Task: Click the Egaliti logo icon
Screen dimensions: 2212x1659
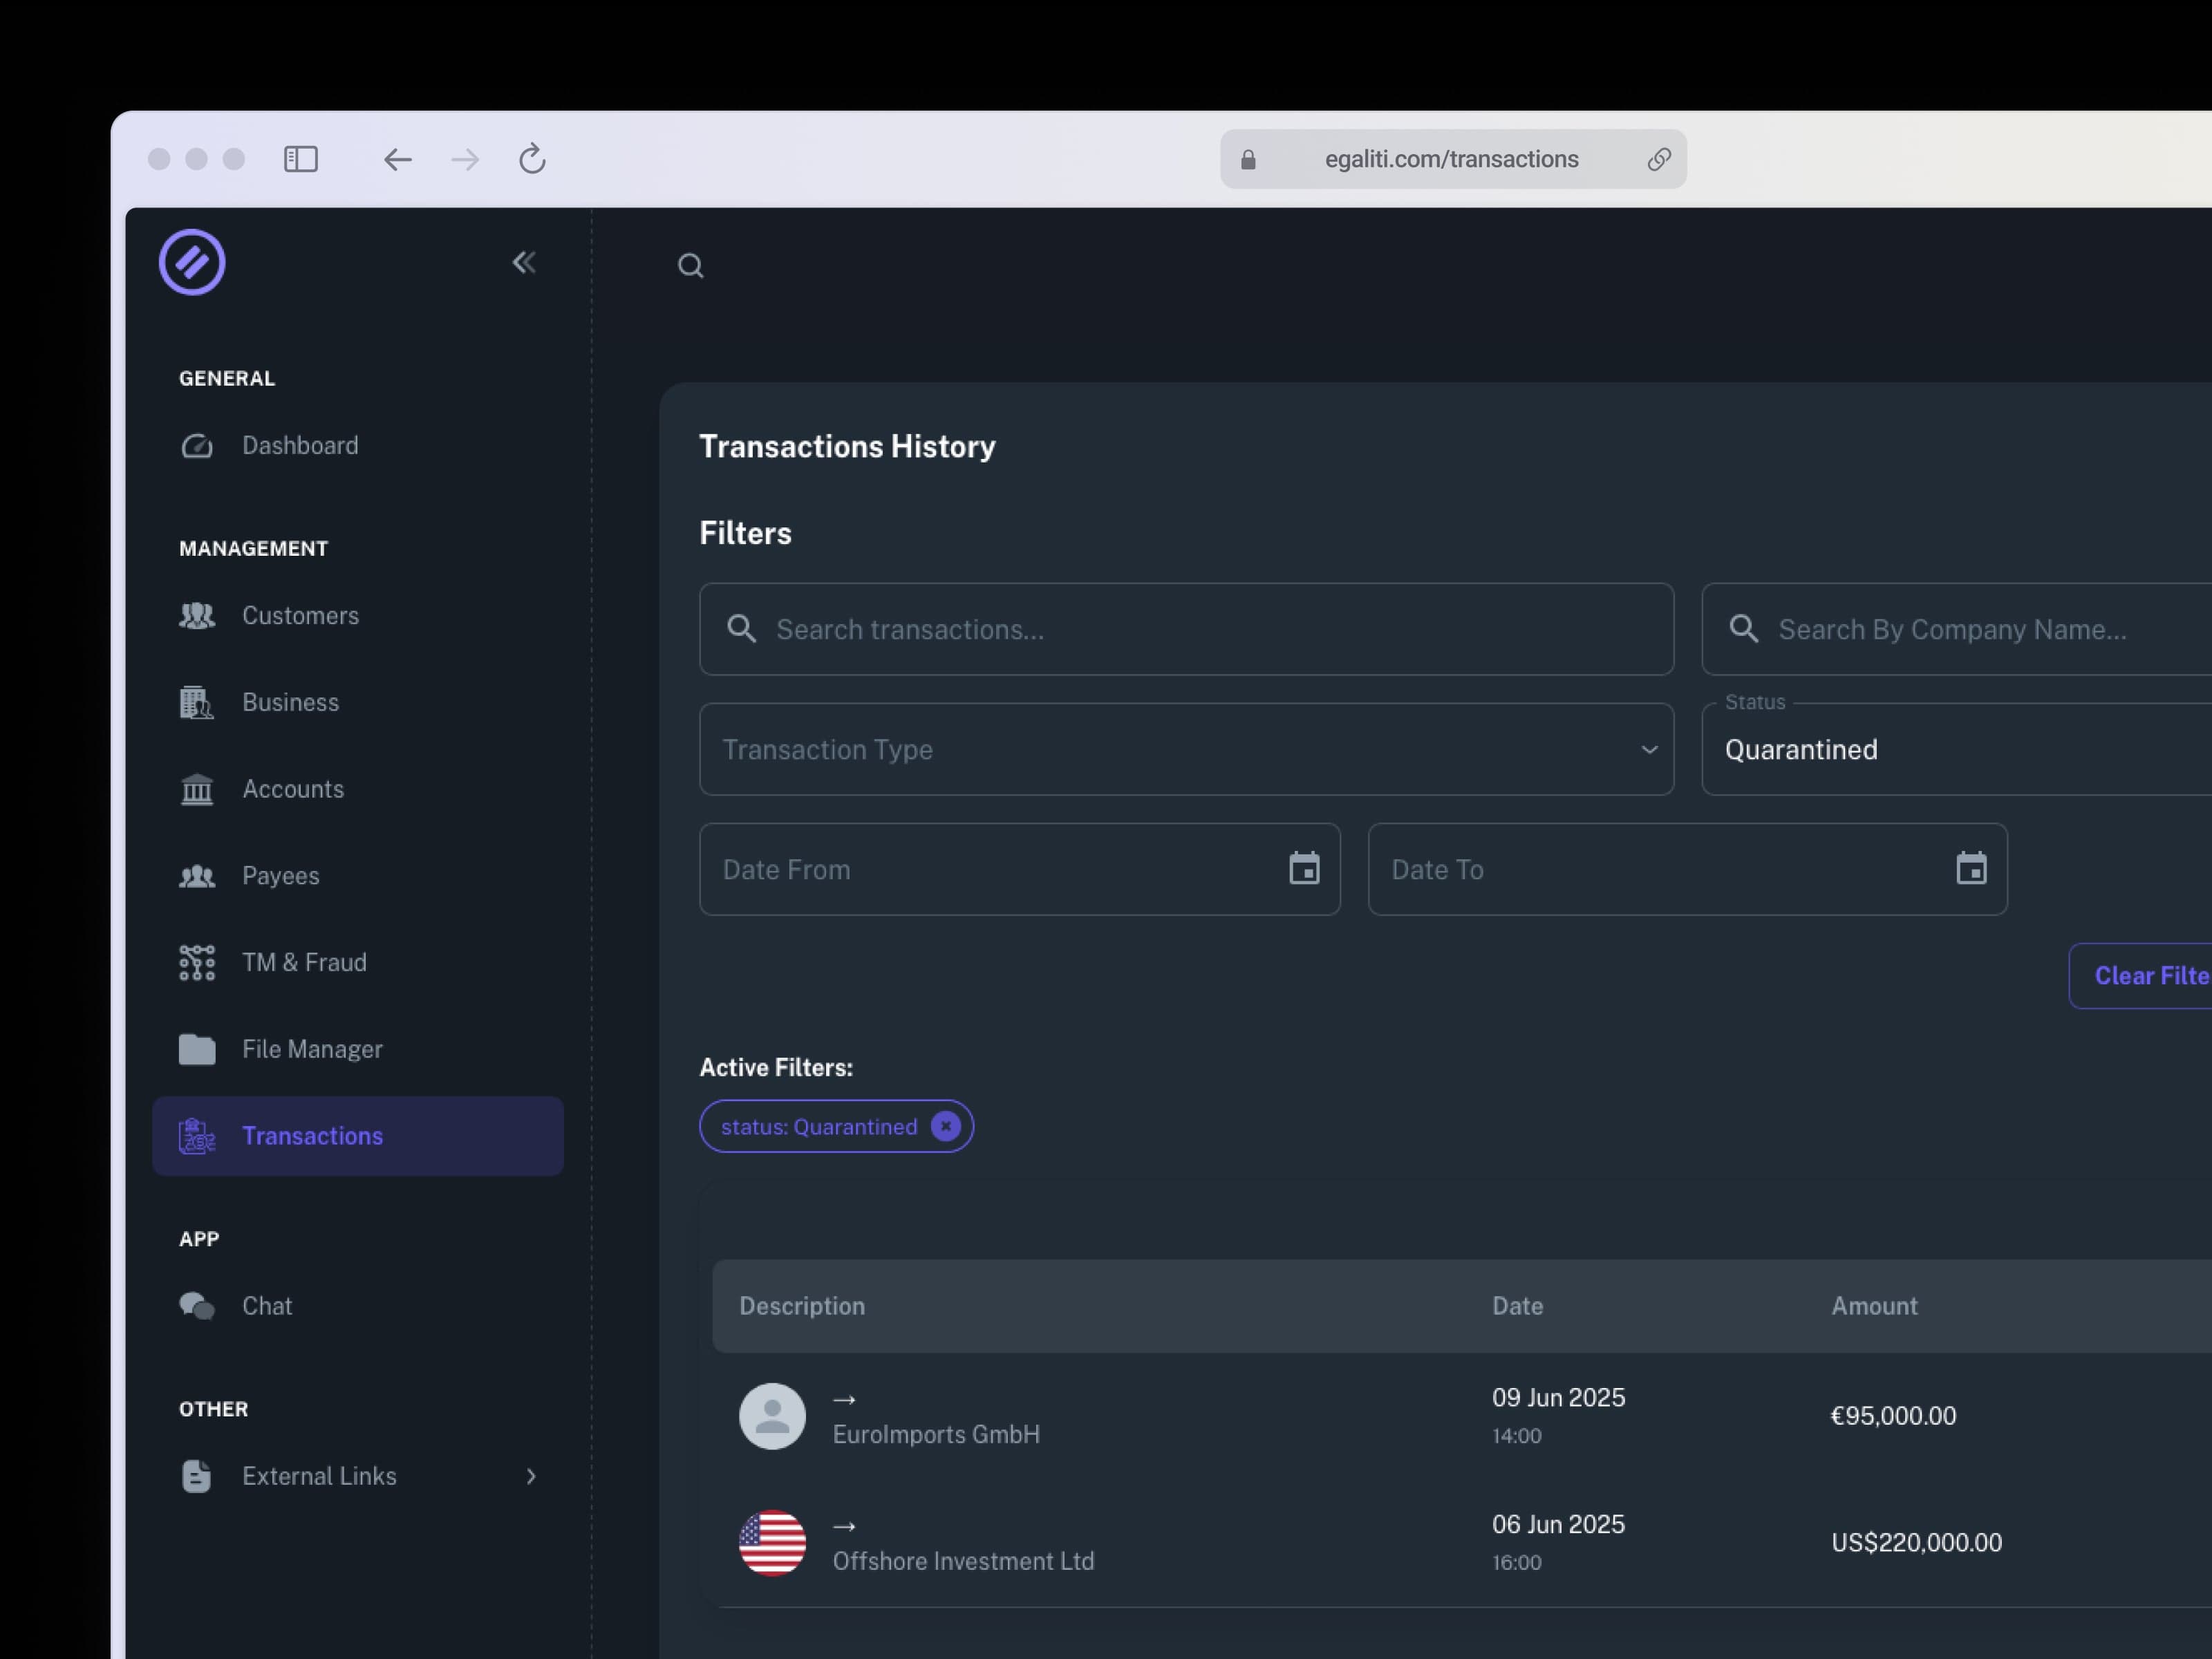Action: [192, 263]
